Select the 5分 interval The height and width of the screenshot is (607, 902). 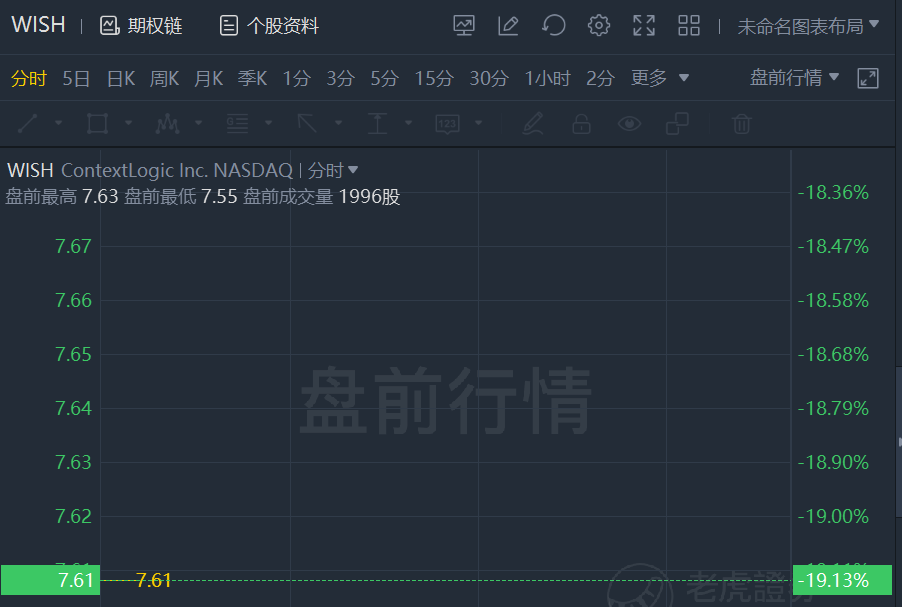click(x=384, y=78)
